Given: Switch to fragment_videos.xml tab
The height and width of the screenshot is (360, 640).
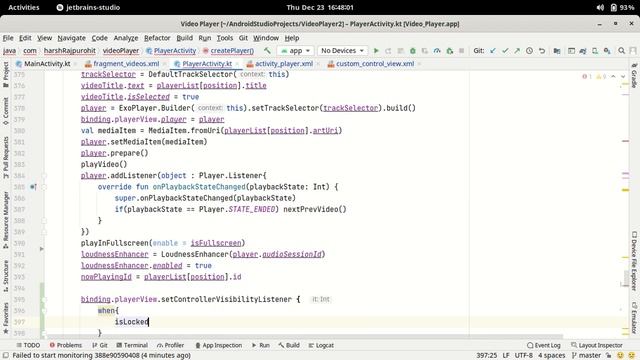Looking at the screenshot, I should tap(122, 64).
